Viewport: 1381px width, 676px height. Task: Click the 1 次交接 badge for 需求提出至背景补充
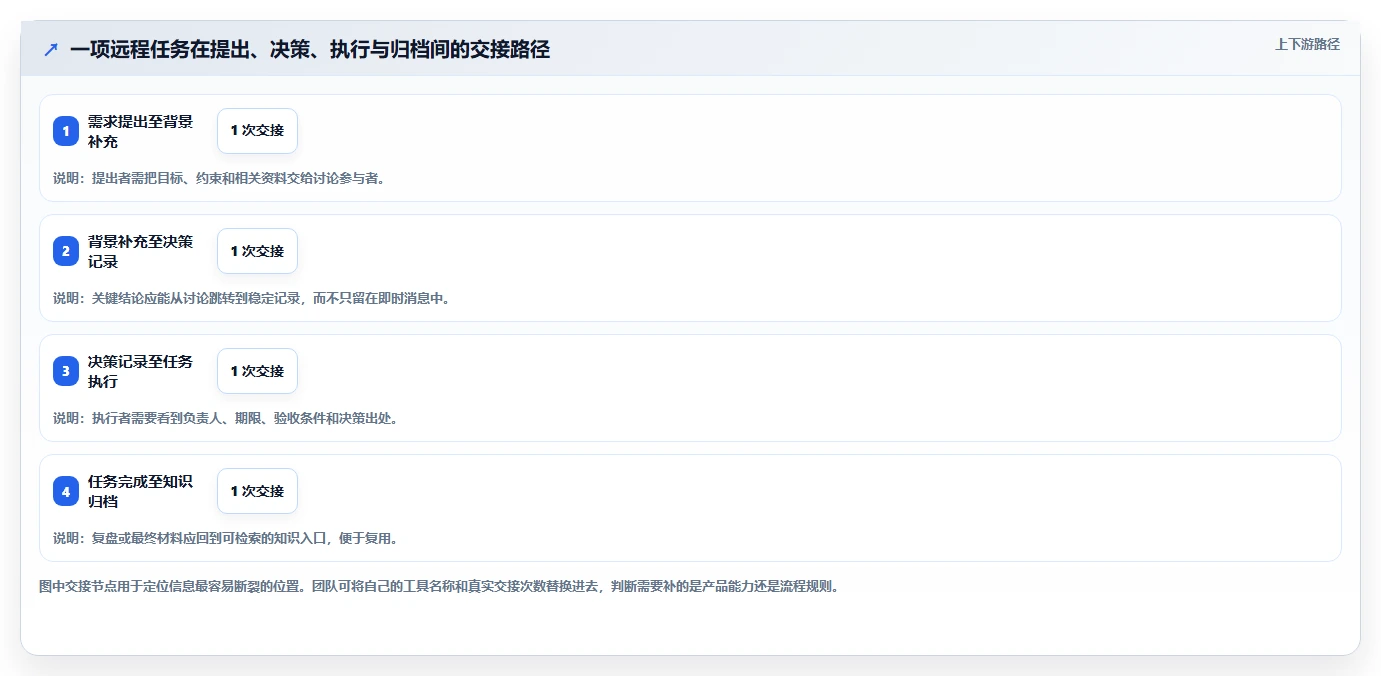tap(257, 131)
